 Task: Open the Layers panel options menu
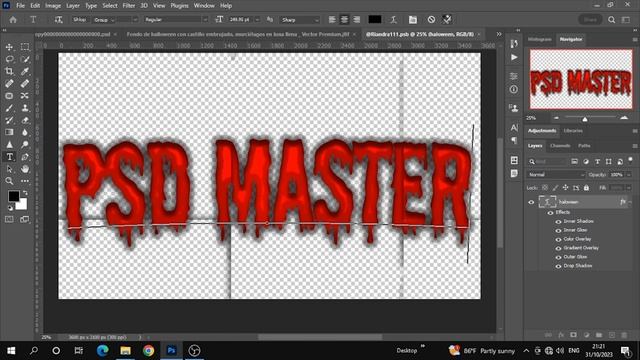pos(635,146)
